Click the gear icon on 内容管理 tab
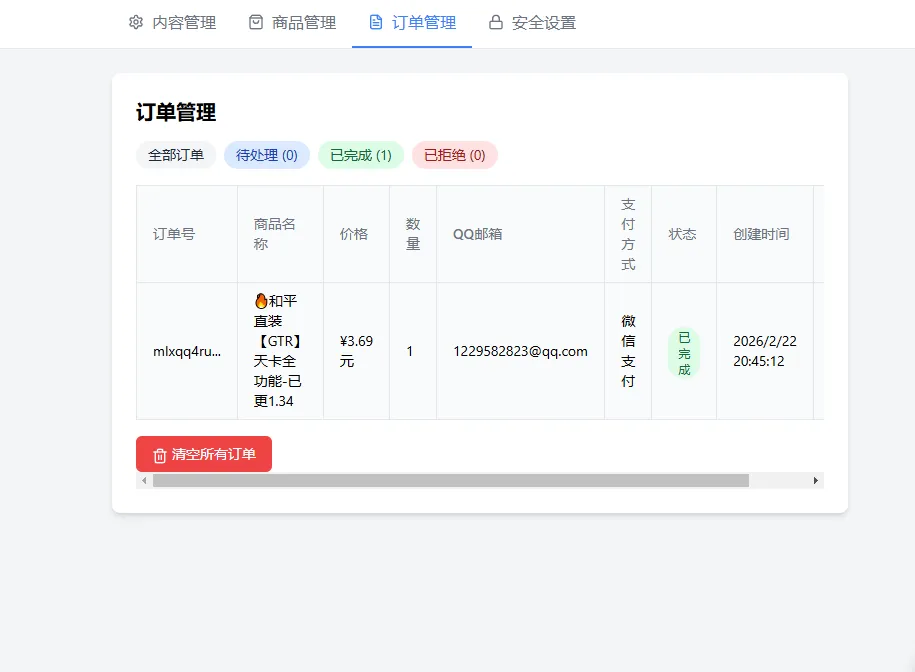Image resolution: width=915 pixels, height=672 pixels. point(136,23)
